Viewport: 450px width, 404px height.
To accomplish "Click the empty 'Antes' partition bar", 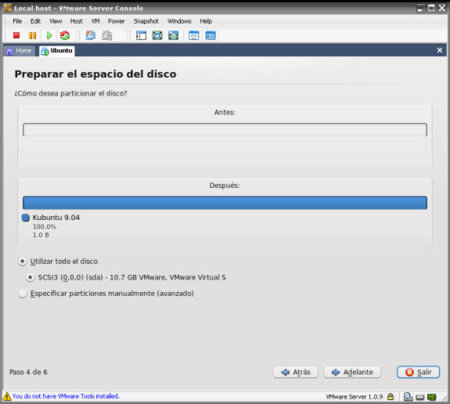I will tap(225, 130).
